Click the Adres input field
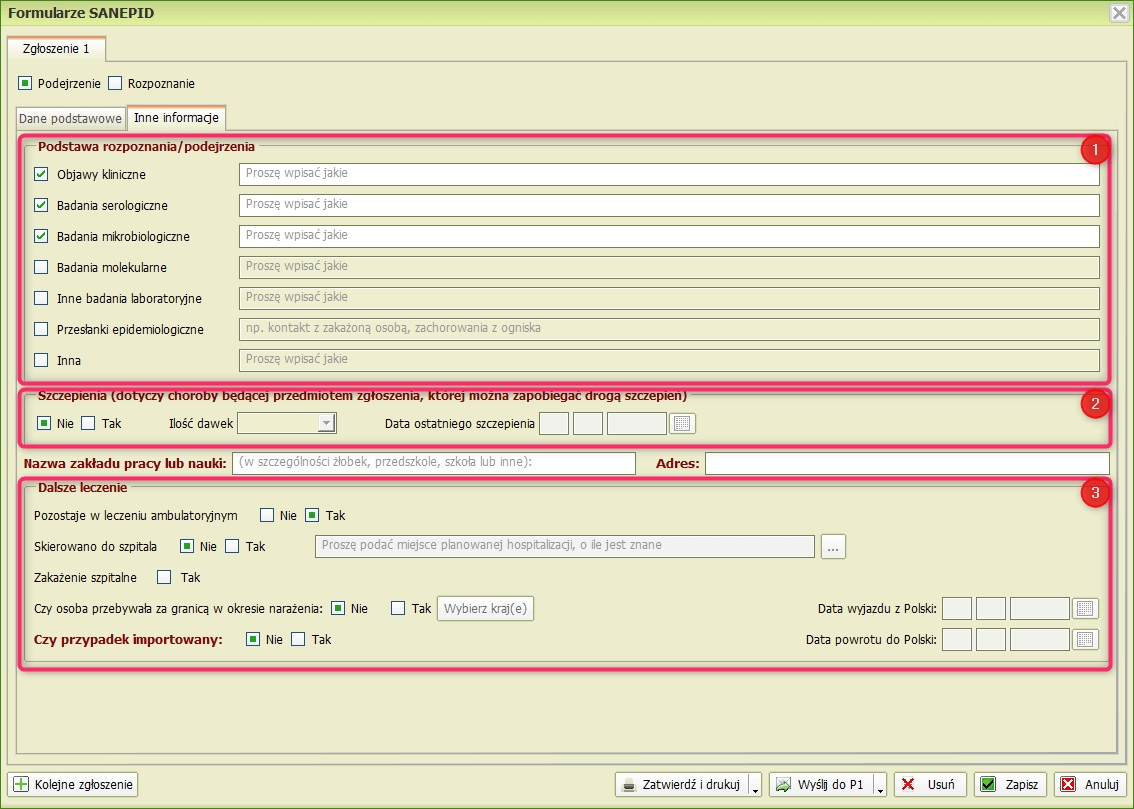 [x=906, y=463]
